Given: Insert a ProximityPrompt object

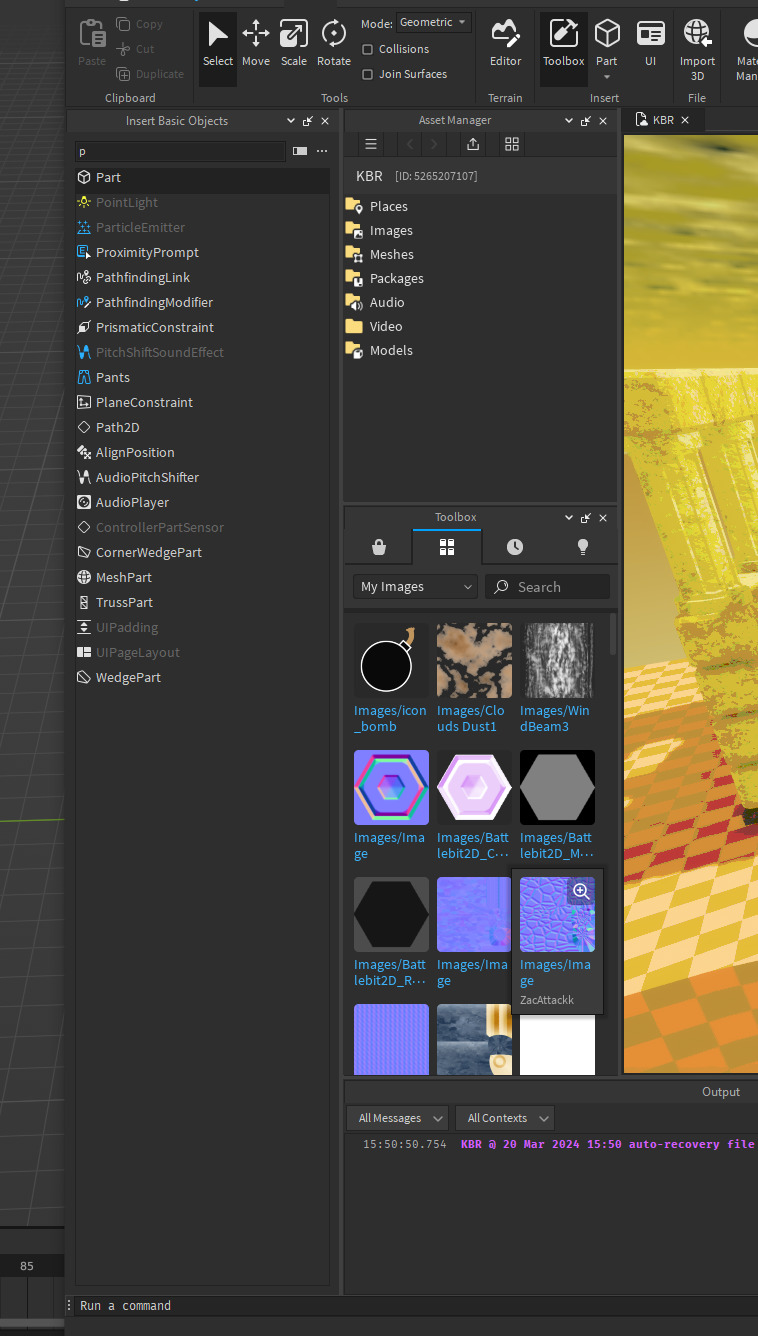Looking at the screenshot, I should 147,252.
